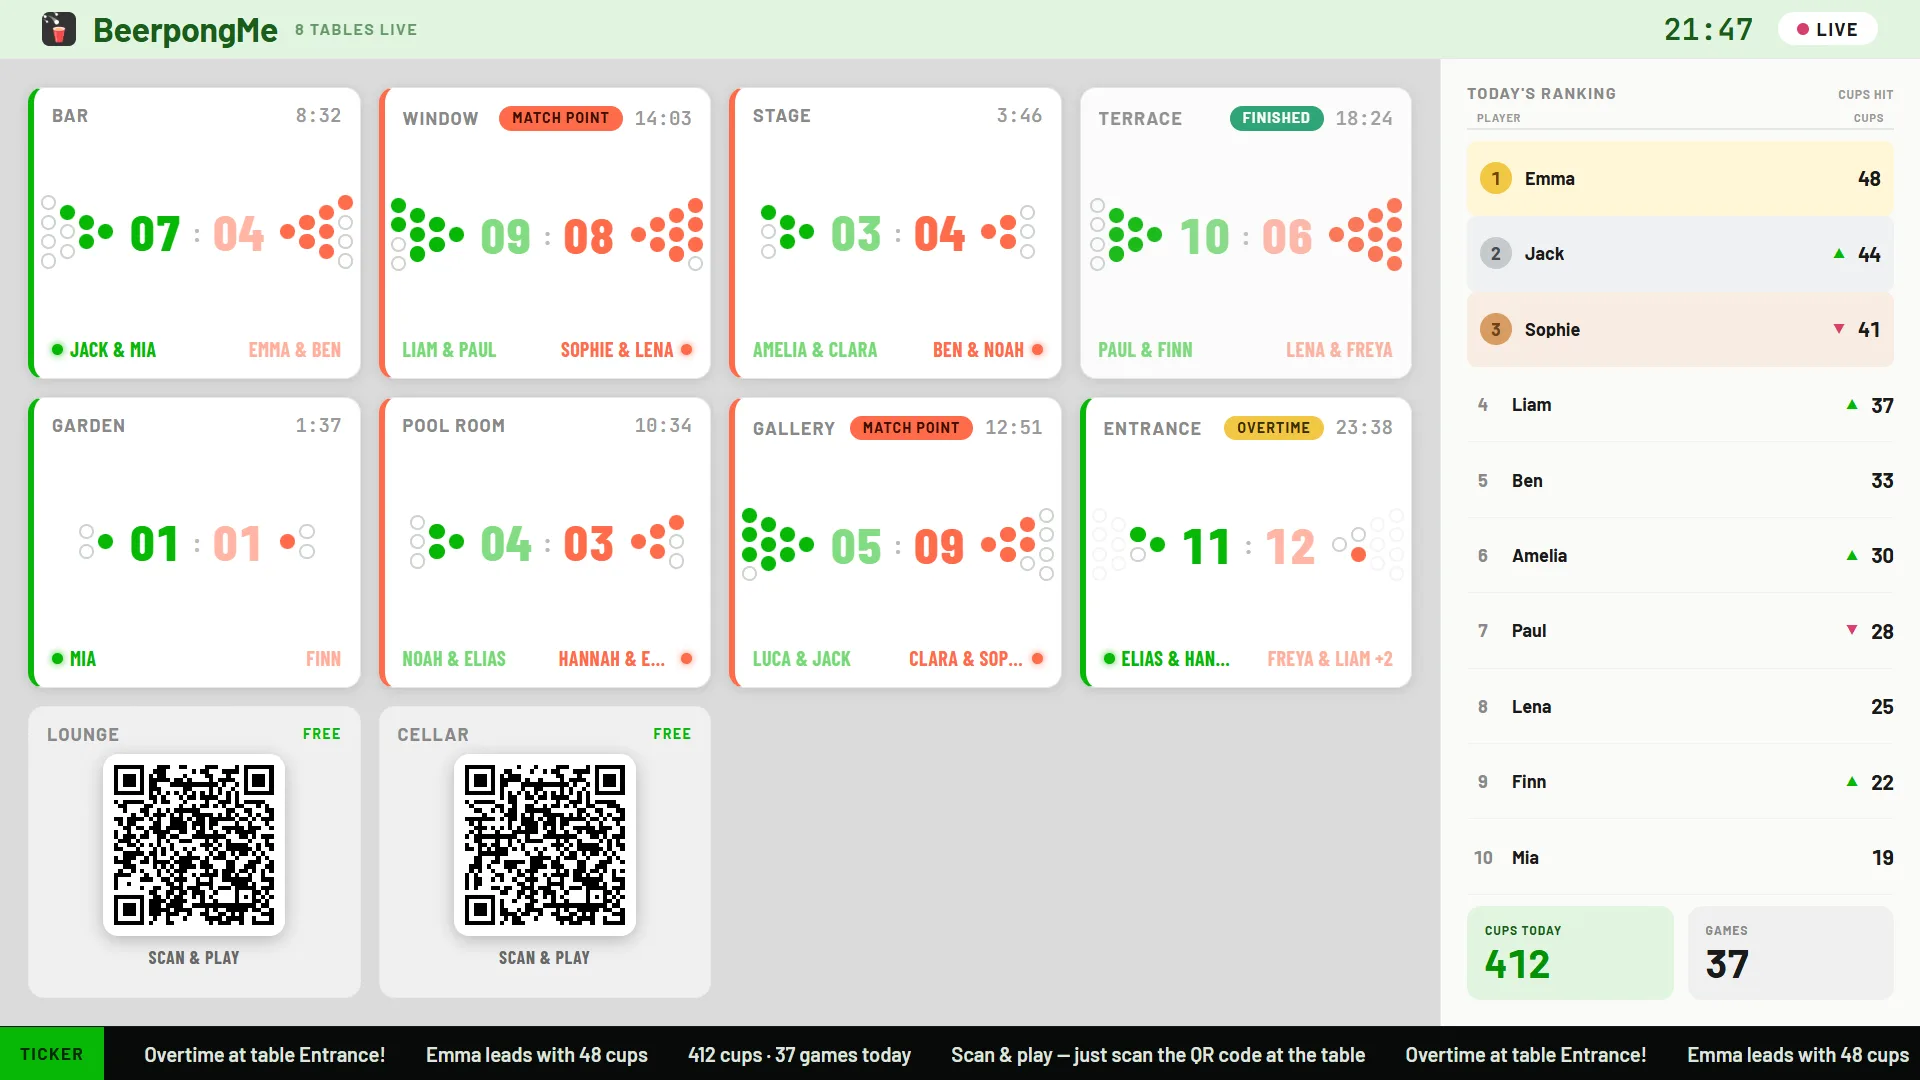Screen dimensions: 1920x1080
Task: Click Jack's rank 2 silver badge
Action: [1496, 254]
